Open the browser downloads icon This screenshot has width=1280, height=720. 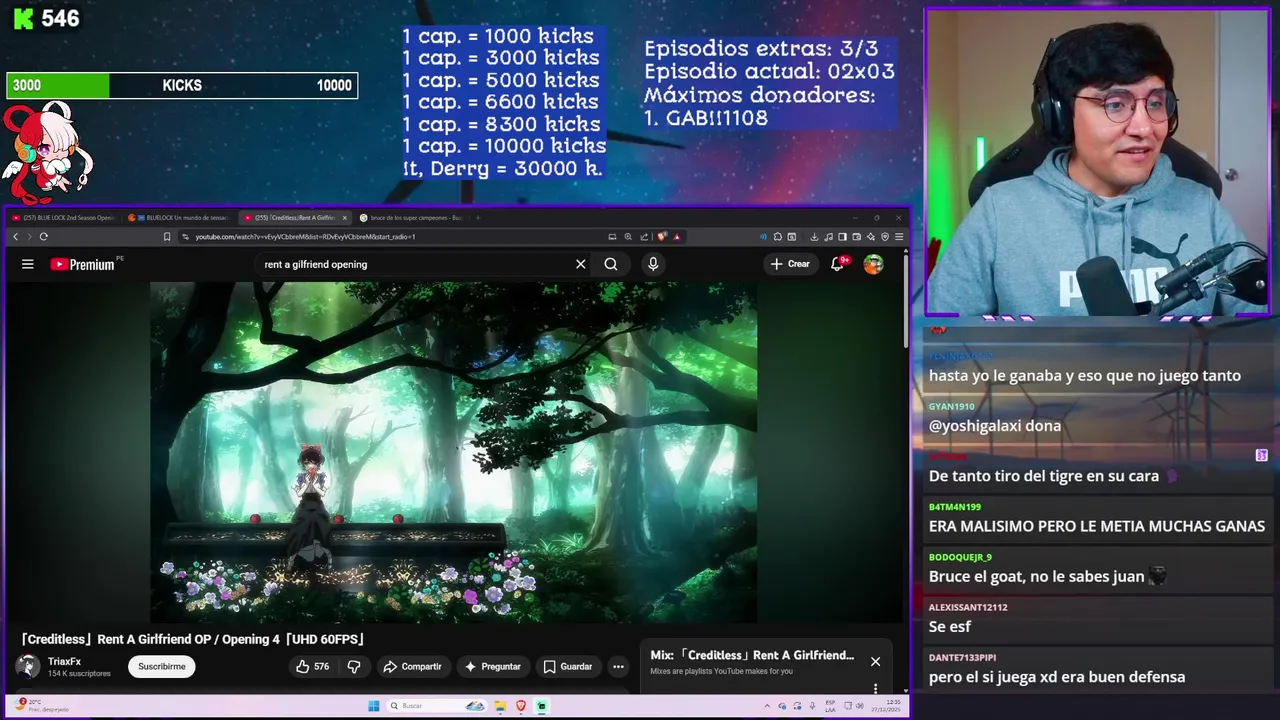pyautogui.click(x=814, y=236)
